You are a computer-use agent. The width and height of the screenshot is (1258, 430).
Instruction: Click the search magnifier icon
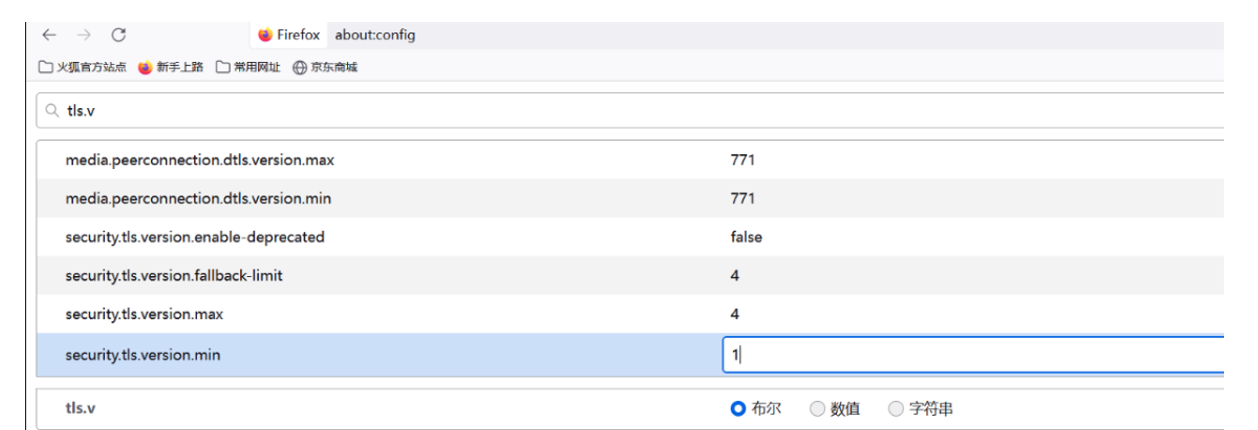(52, 112)
